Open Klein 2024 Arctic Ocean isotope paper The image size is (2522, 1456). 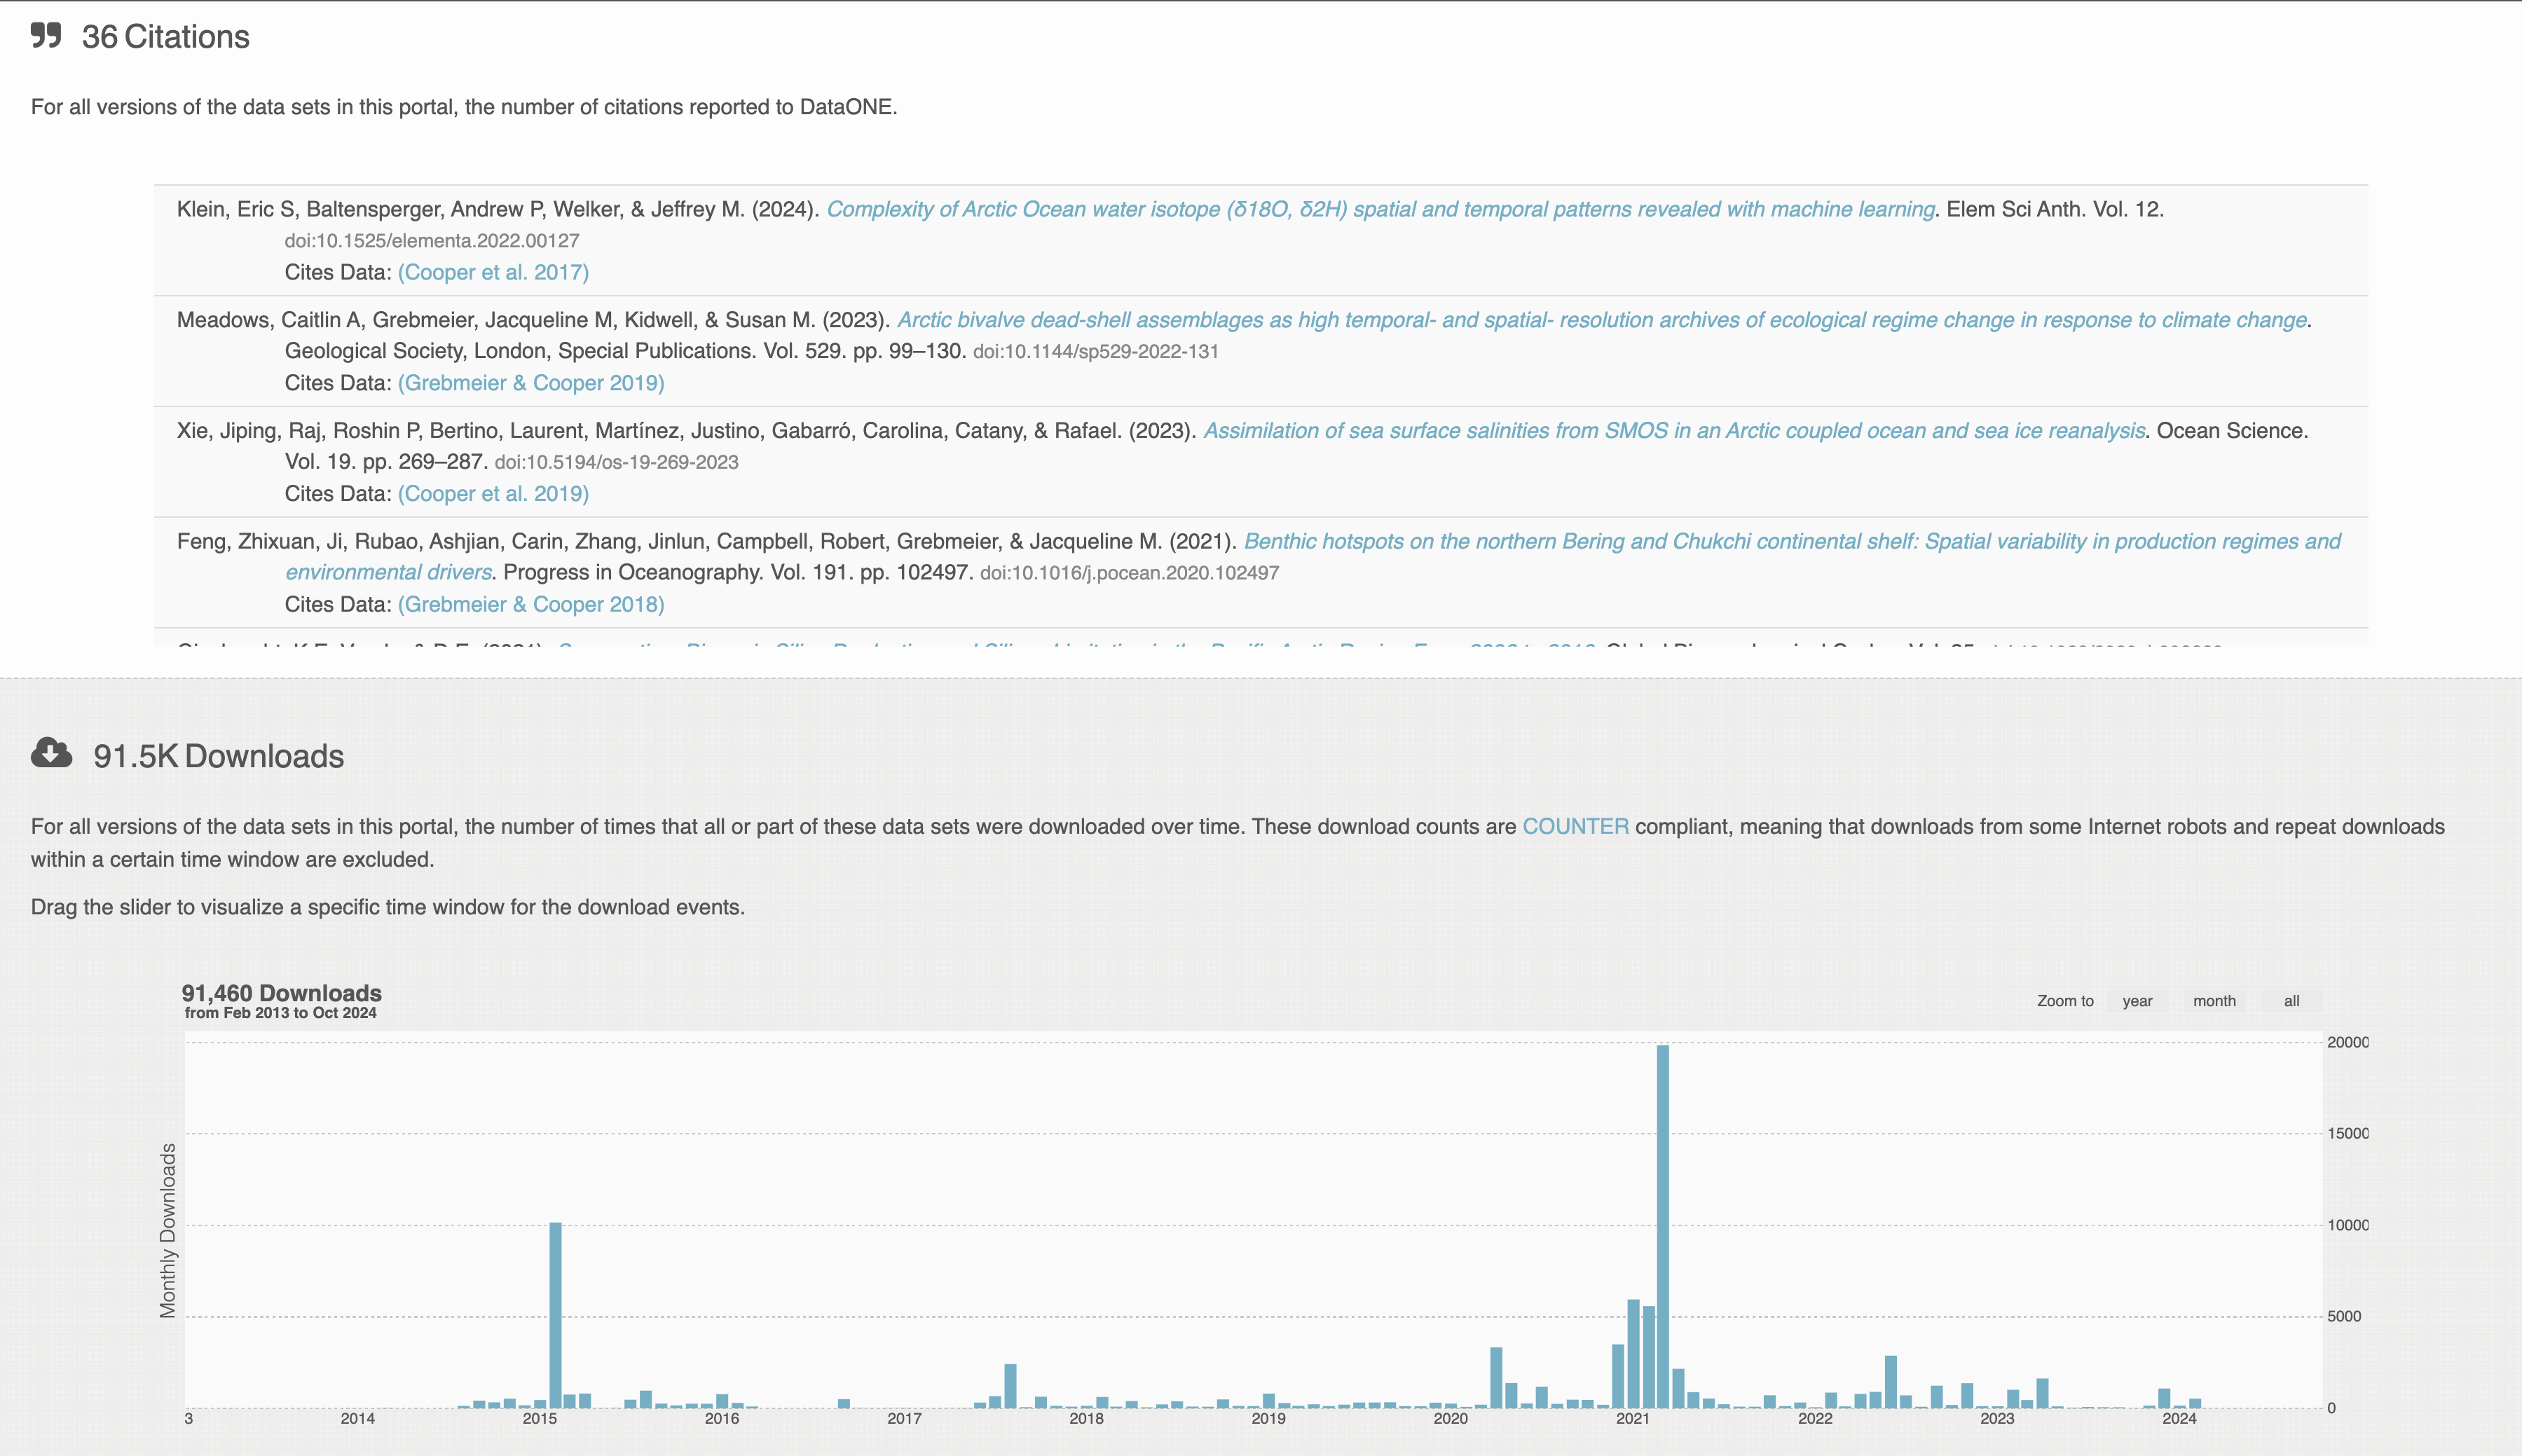(1380, 209)
